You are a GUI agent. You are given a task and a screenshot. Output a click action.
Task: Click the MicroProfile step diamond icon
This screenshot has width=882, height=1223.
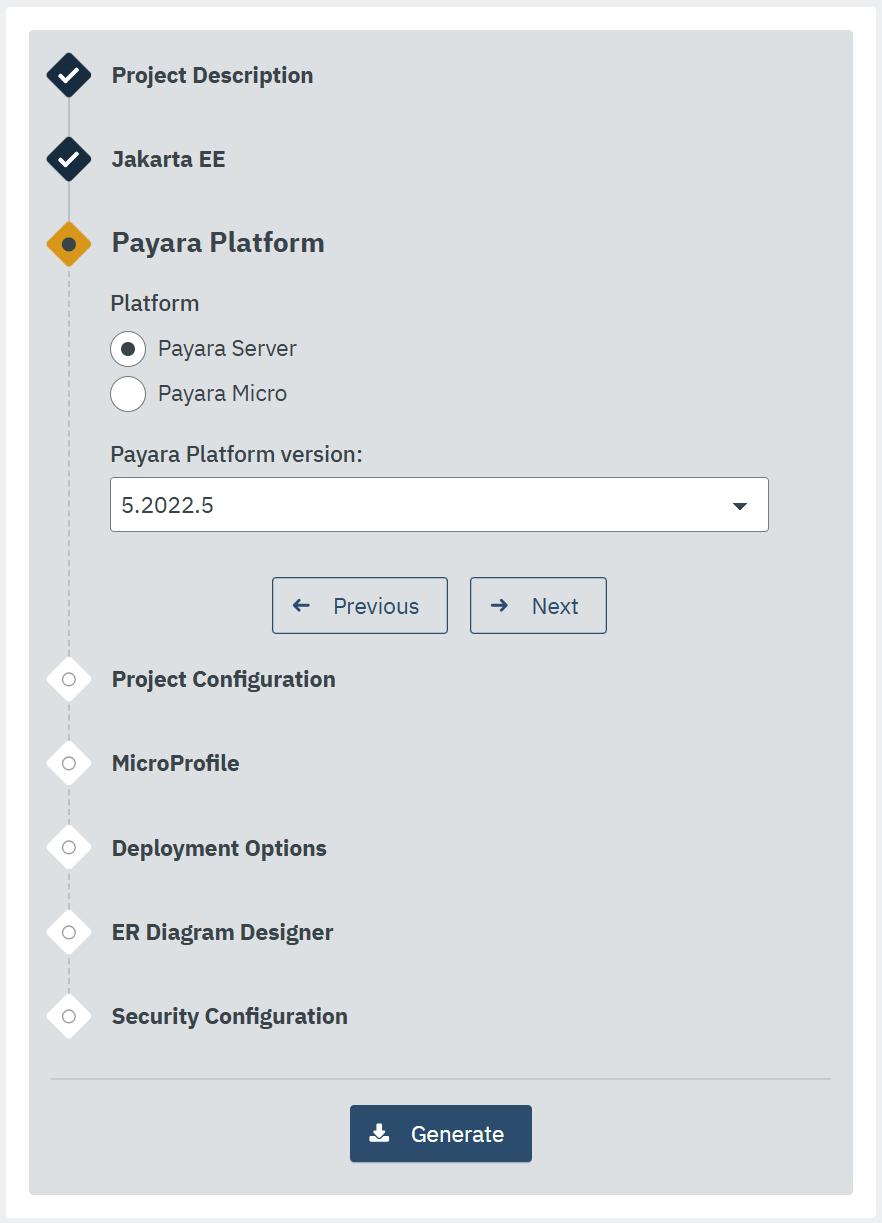click(68, 763)
